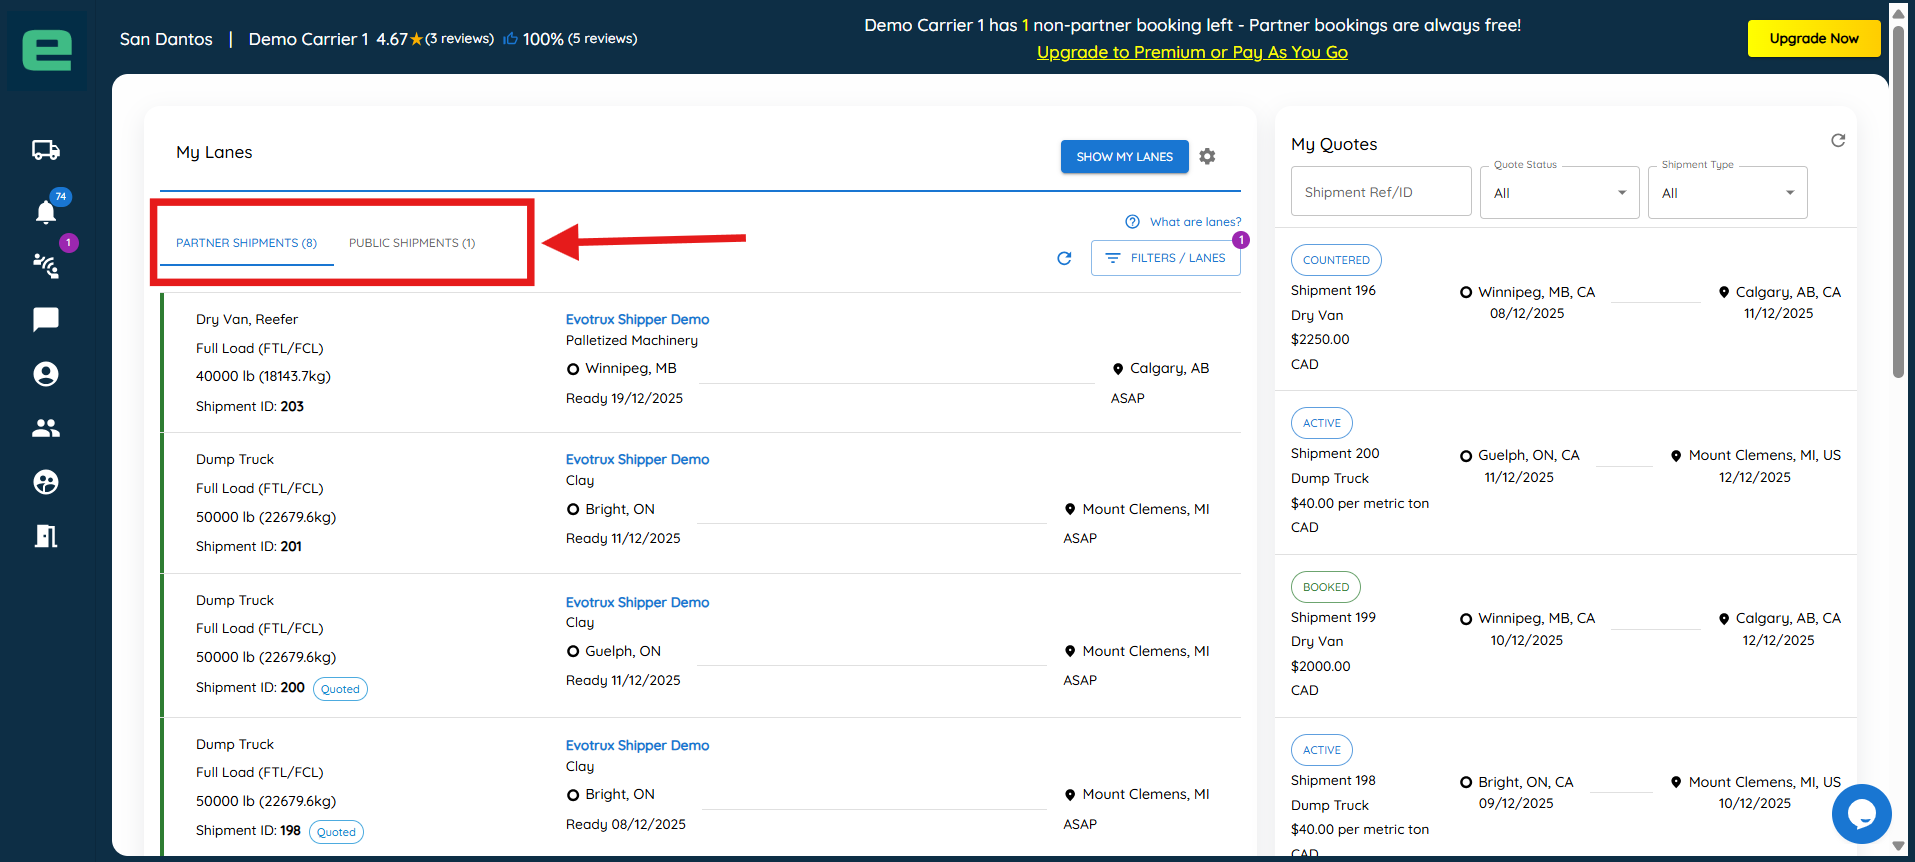Image resolution: width=1915 pixels, height=862 pixels.
Task: Click the 100% (5 reviews) text
Action: tap(580, 39)
